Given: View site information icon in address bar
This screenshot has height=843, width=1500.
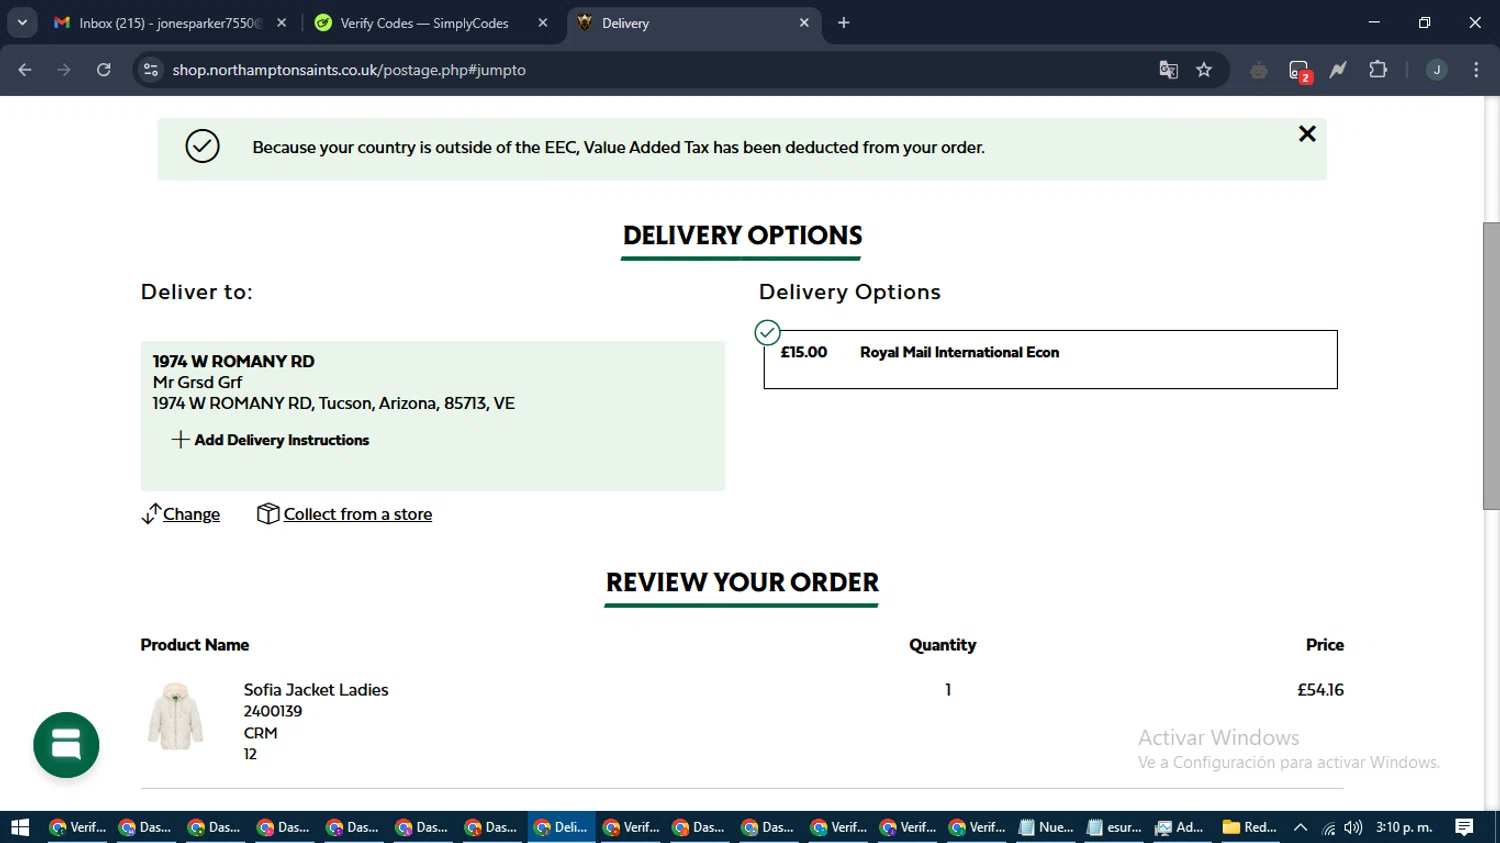Looking at the screenshot, I should pos(151,70).
